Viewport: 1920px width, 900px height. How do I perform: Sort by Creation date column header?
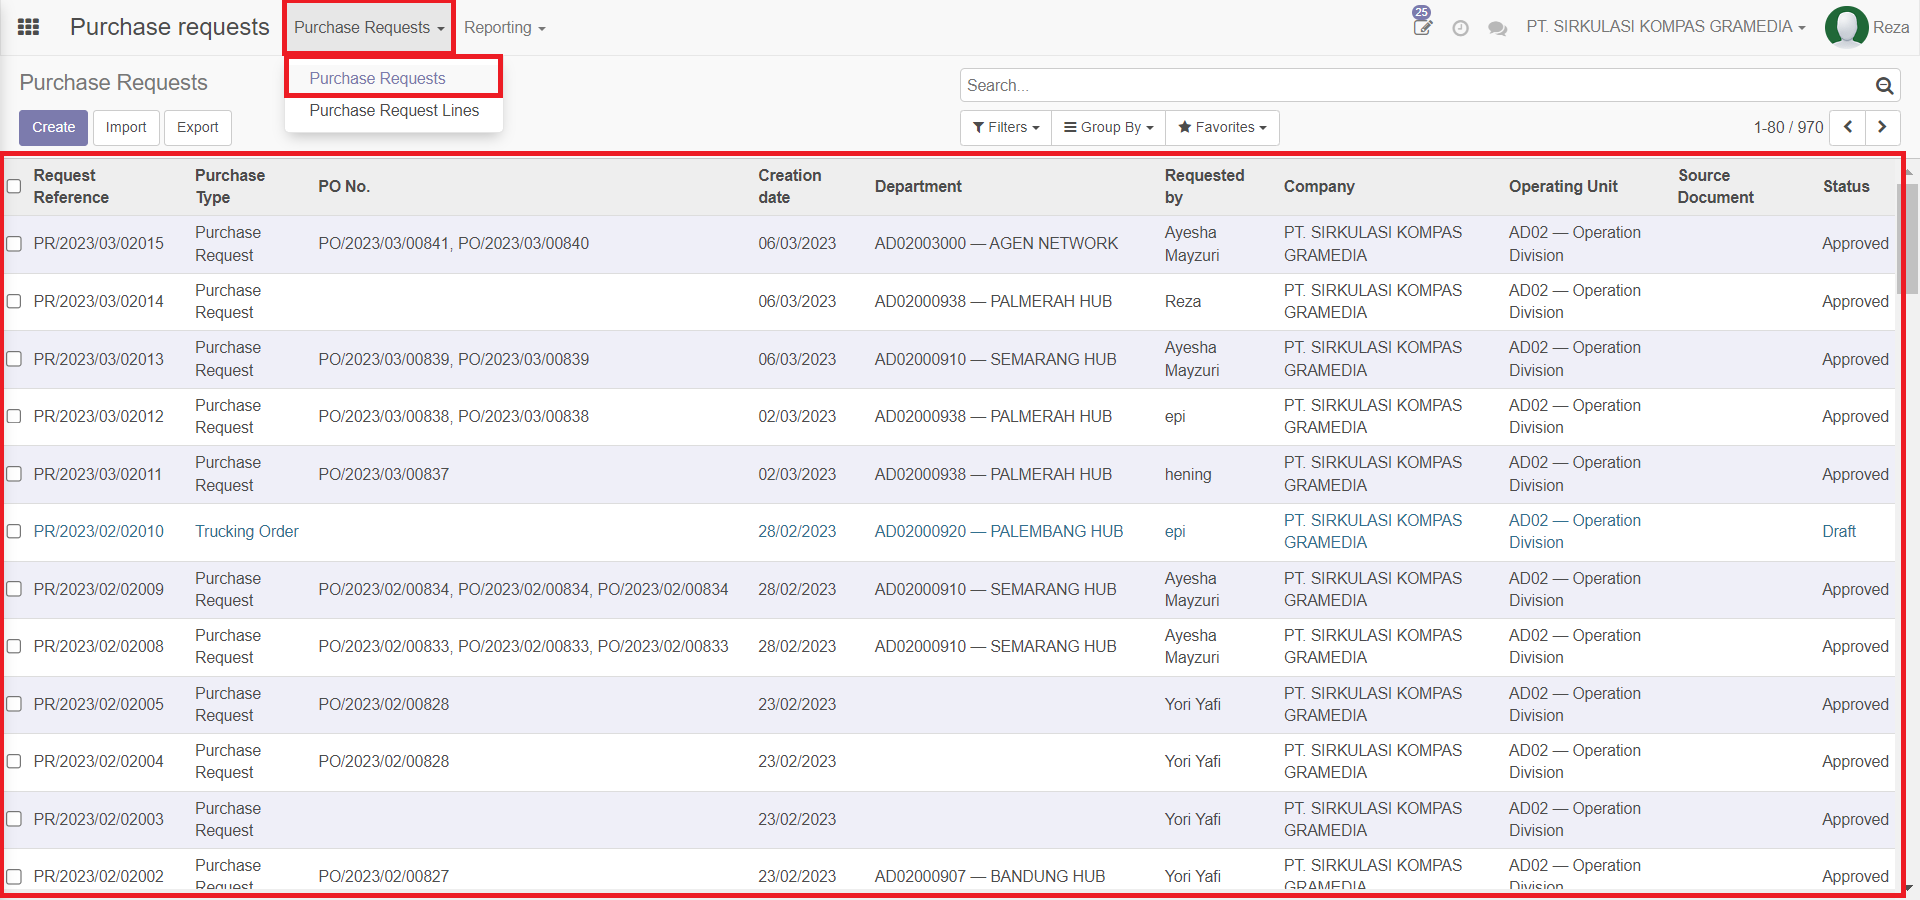pyautogui.click(x=789, y=186)
